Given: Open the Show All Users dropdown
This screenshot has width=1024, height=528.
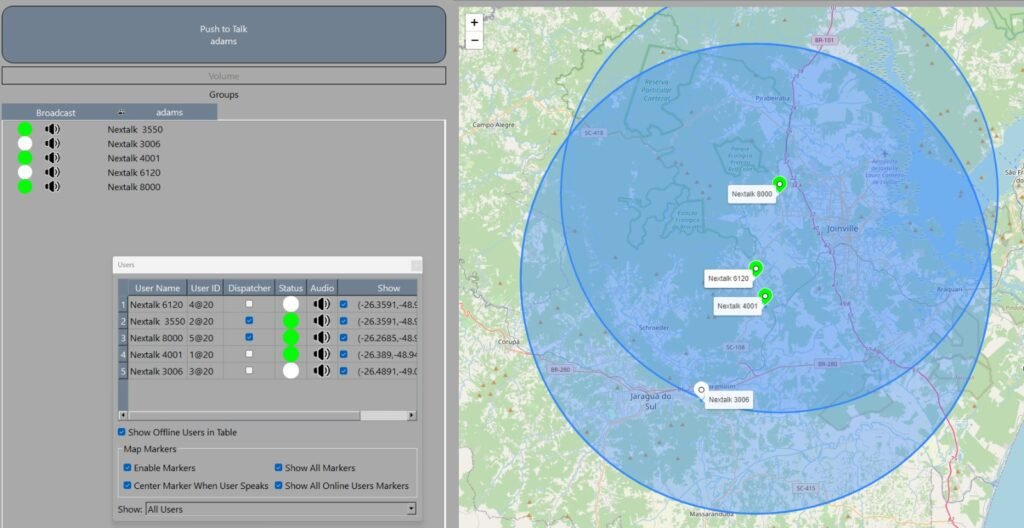Looking at the screenshot, I should pos(280,509).
